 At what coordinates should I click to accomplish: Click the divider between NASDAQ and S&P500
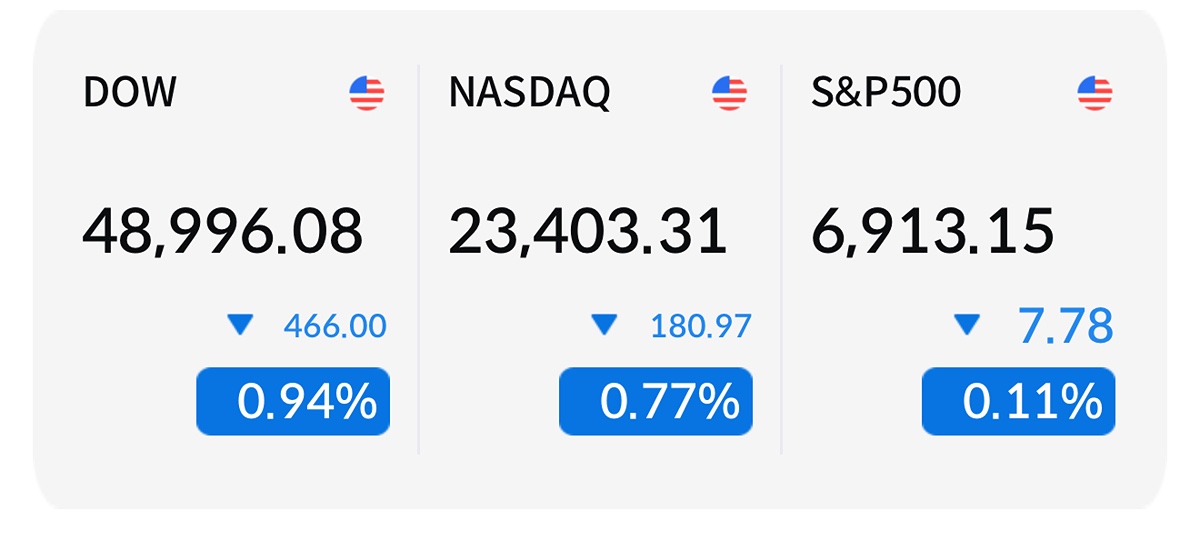[x=782, y=260]
